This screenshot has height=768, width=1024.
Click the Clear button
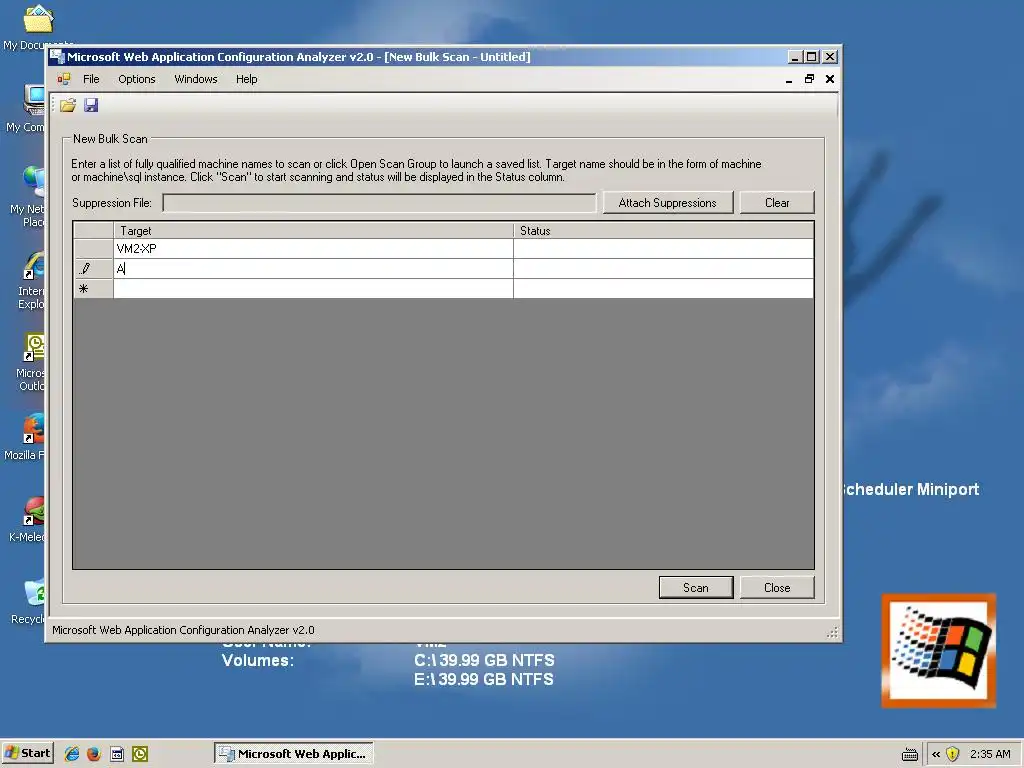(776, 202)
